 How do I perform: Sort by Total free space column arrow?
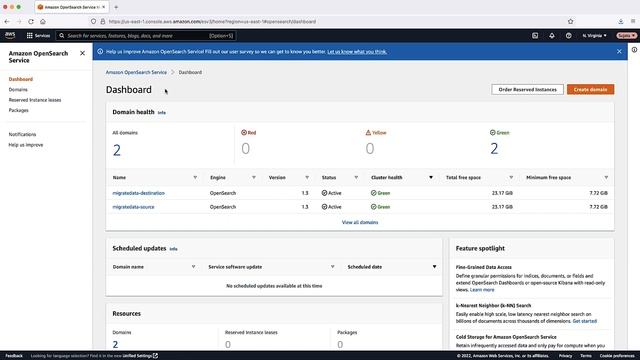tap(511, 178)
